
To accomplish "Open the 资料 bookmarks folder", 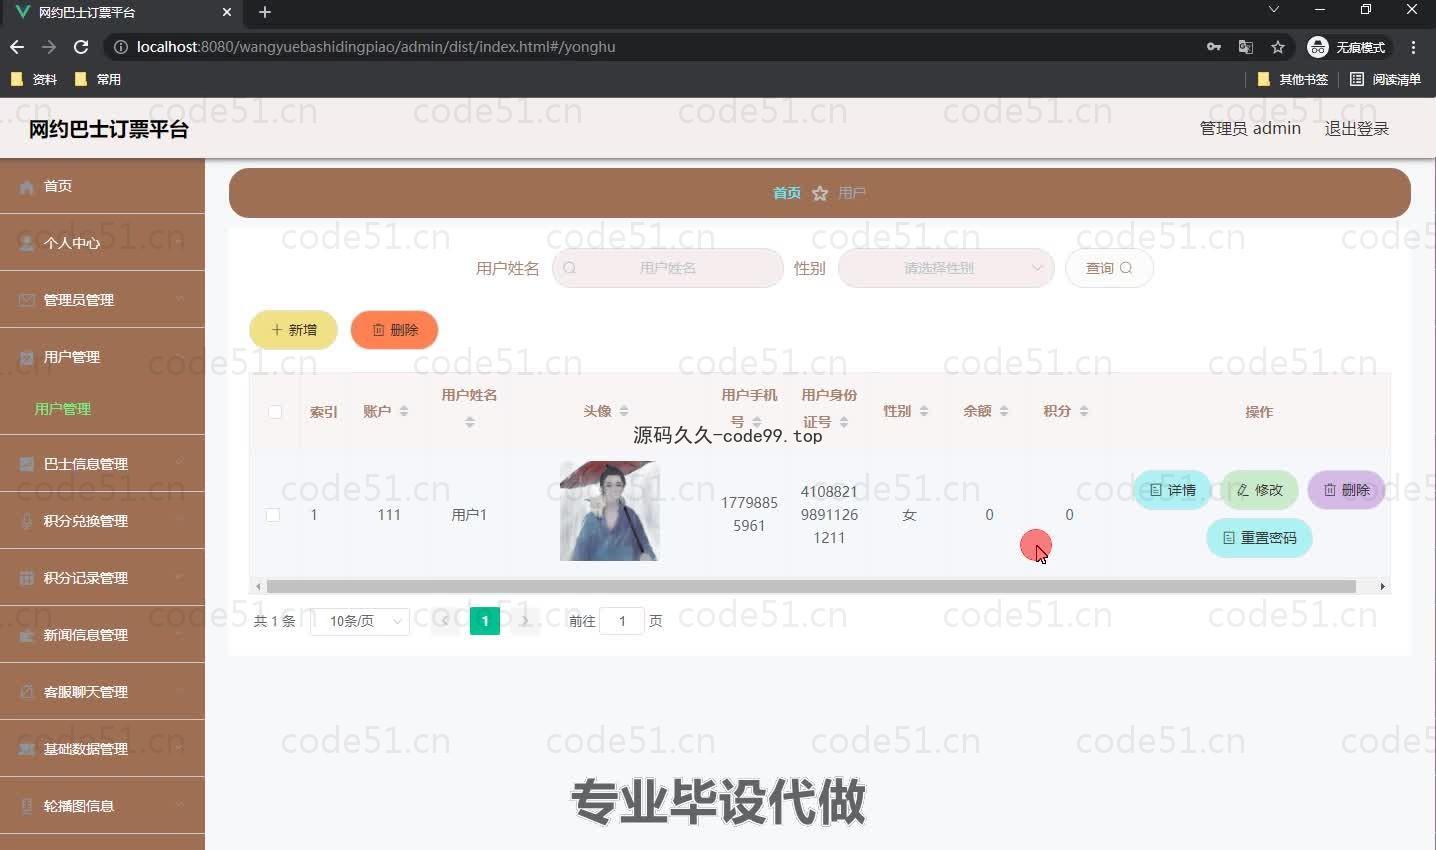I will (34, 79).
